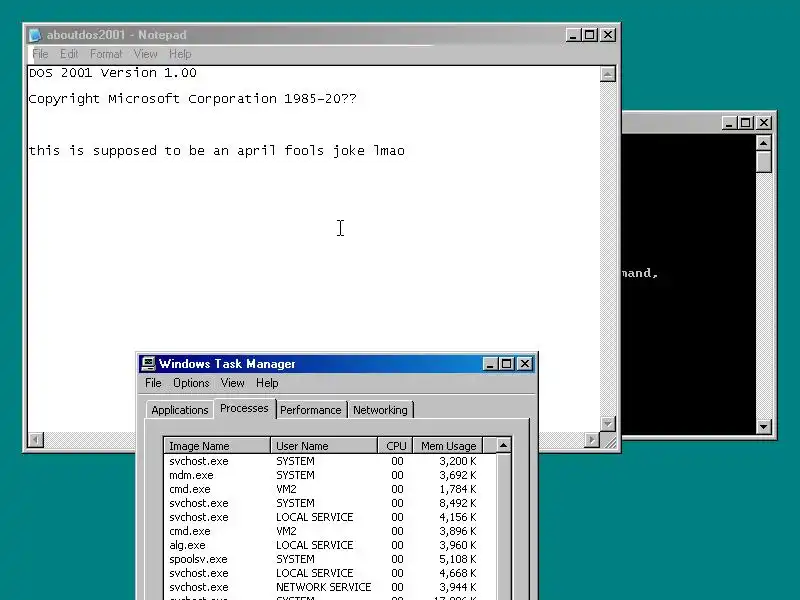Switch to the Networking tab
This screenshot has width=800, height=600.
coord(380,410)
